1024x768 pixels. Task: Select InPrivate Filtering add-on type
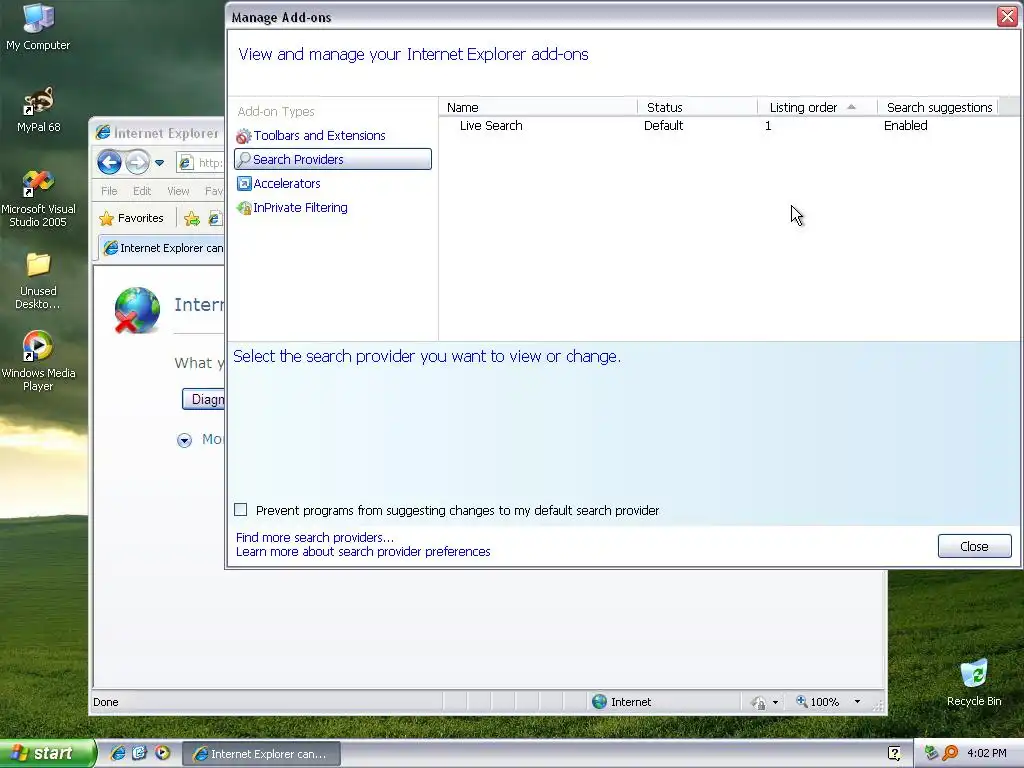(x=292, y=208)
